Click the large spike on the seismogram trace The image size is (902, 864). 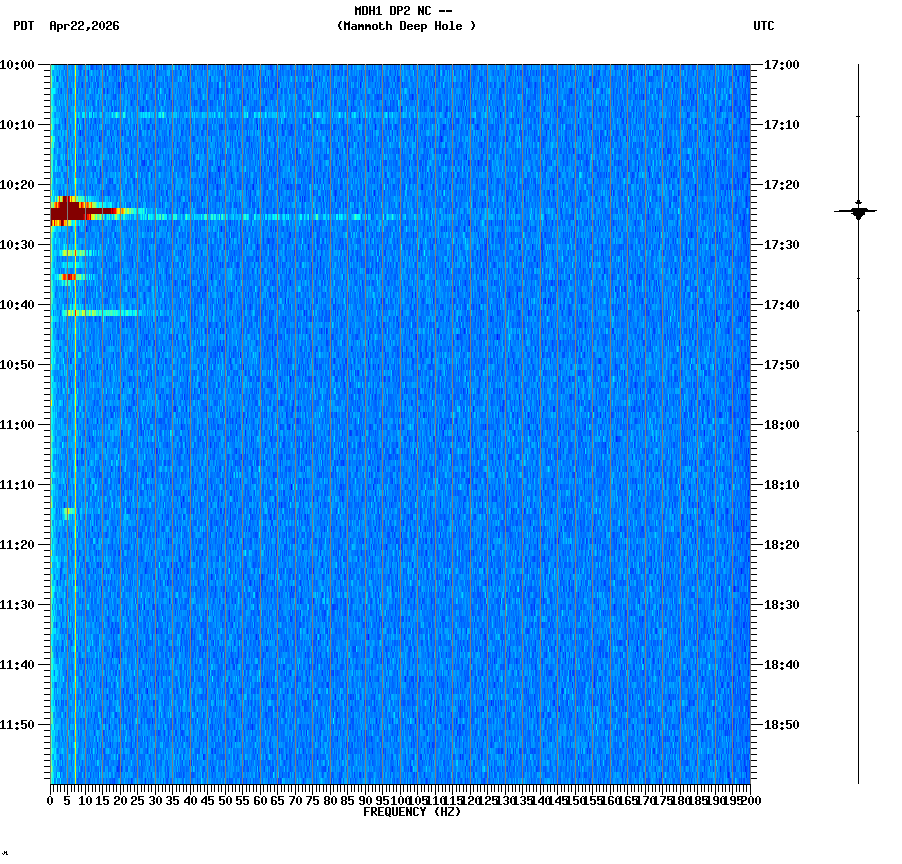(x=858, y=210)
